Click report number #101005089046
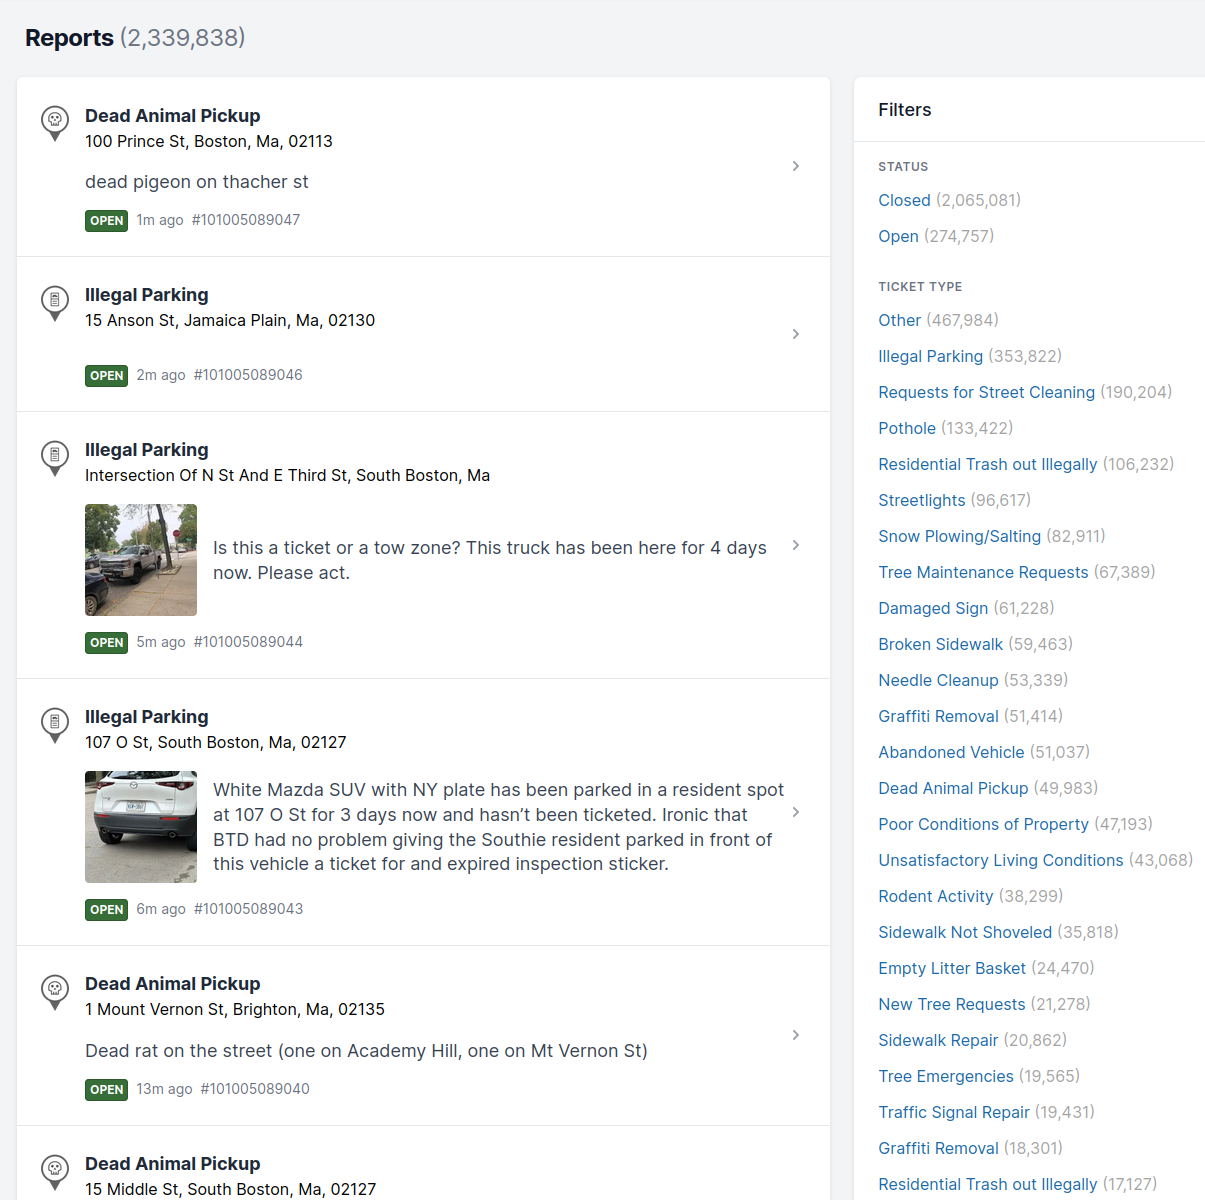Viewport: 1205px width, 1200px height. tap(248, 375)
